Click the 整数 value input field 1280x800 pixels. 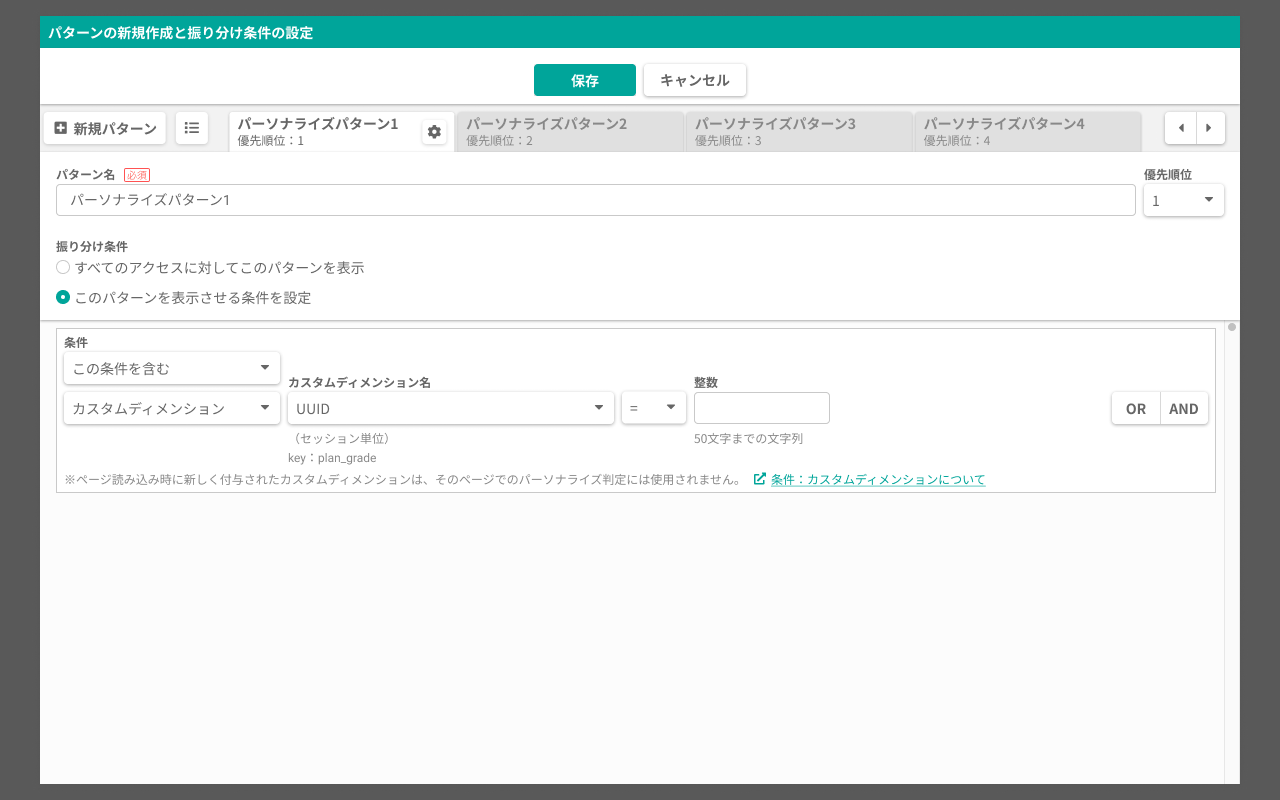[762, 408]
